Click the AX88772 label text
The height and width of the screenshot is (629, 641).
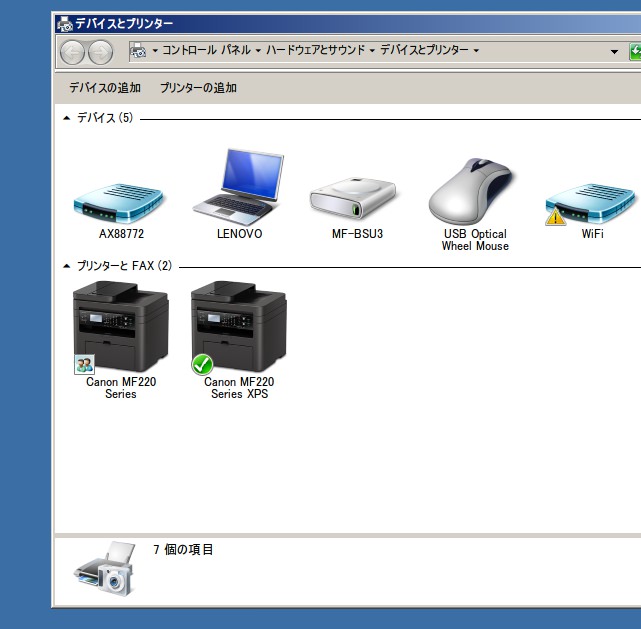[x=121, y=234]
